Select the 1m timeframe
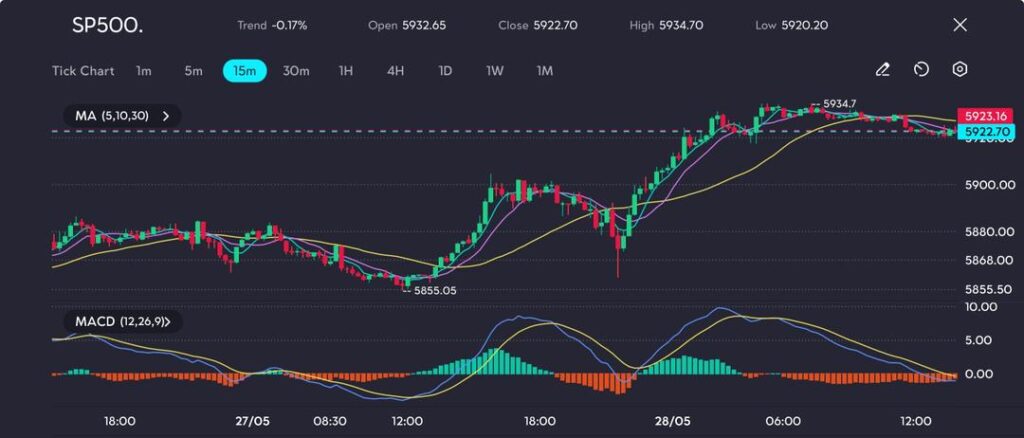Viewport: 1024px width, 438px height. coord(144,71)
